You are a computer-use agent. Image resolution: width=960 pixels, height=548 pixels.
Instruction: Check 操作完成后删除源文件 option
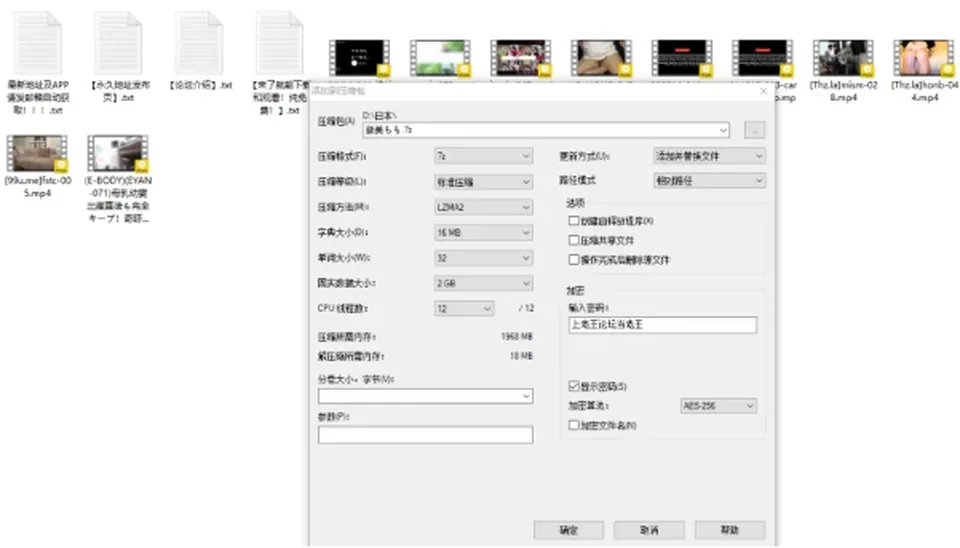pos(574,260)
